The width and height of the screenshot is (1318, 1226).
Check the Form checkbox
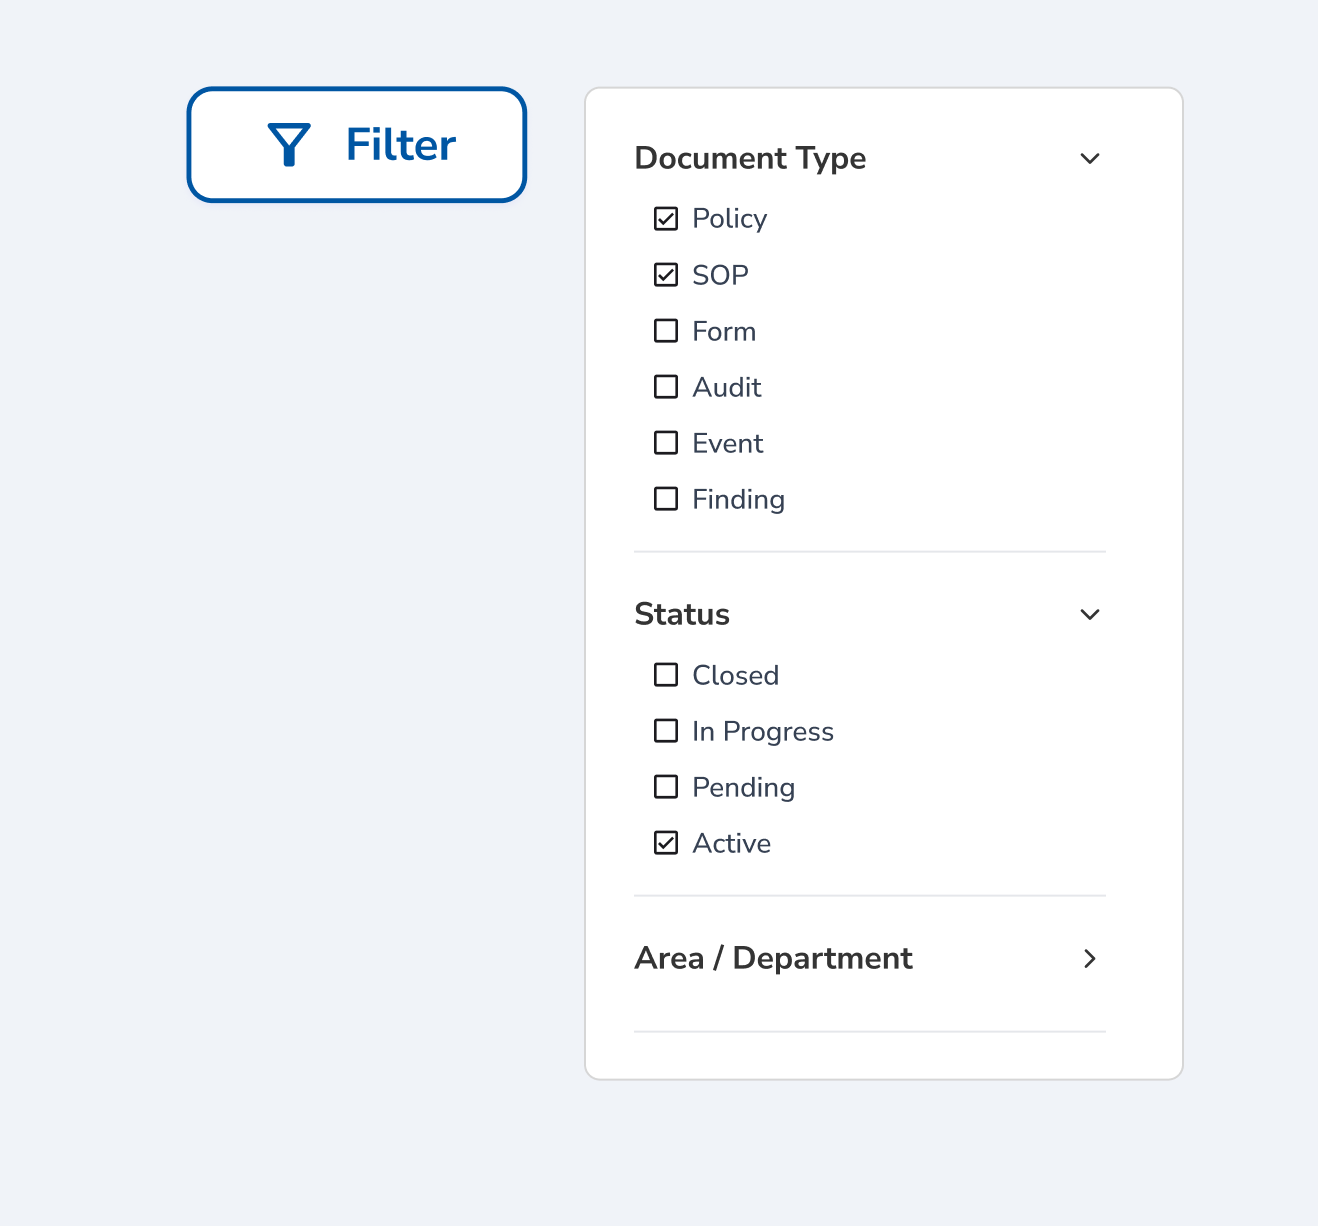coord(666,330)
